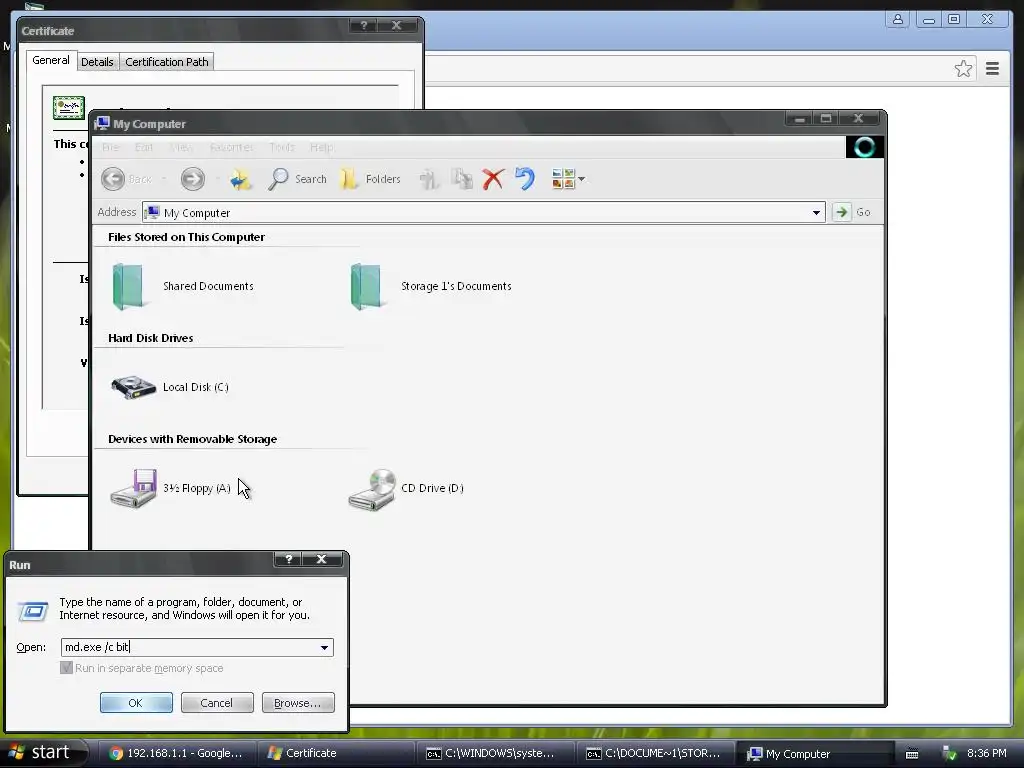
Task: Expand Open history dropdown in Run dialog
Action: click(x=325, y=647)
